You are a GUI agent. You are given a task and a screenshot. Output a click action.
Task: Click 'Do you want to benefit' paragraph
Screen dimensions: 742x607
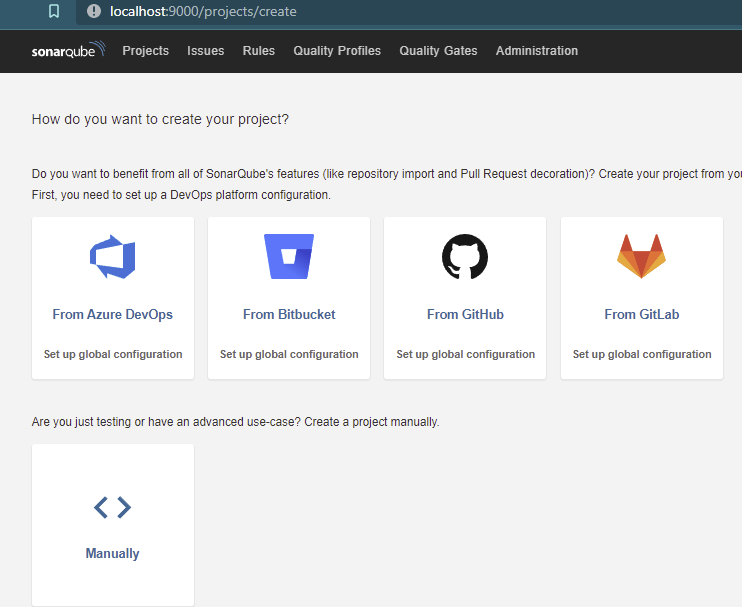coord(387,174)
